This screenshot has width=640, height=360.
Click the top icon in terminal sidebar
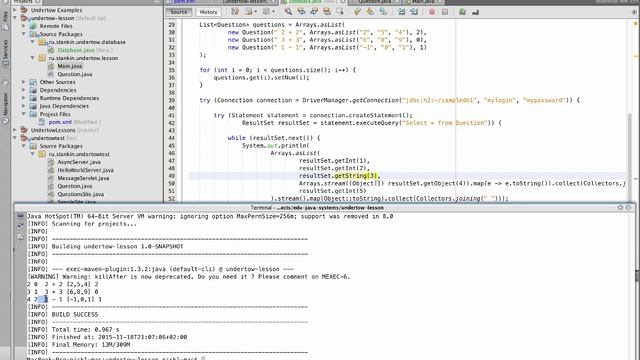coord(20,216)
